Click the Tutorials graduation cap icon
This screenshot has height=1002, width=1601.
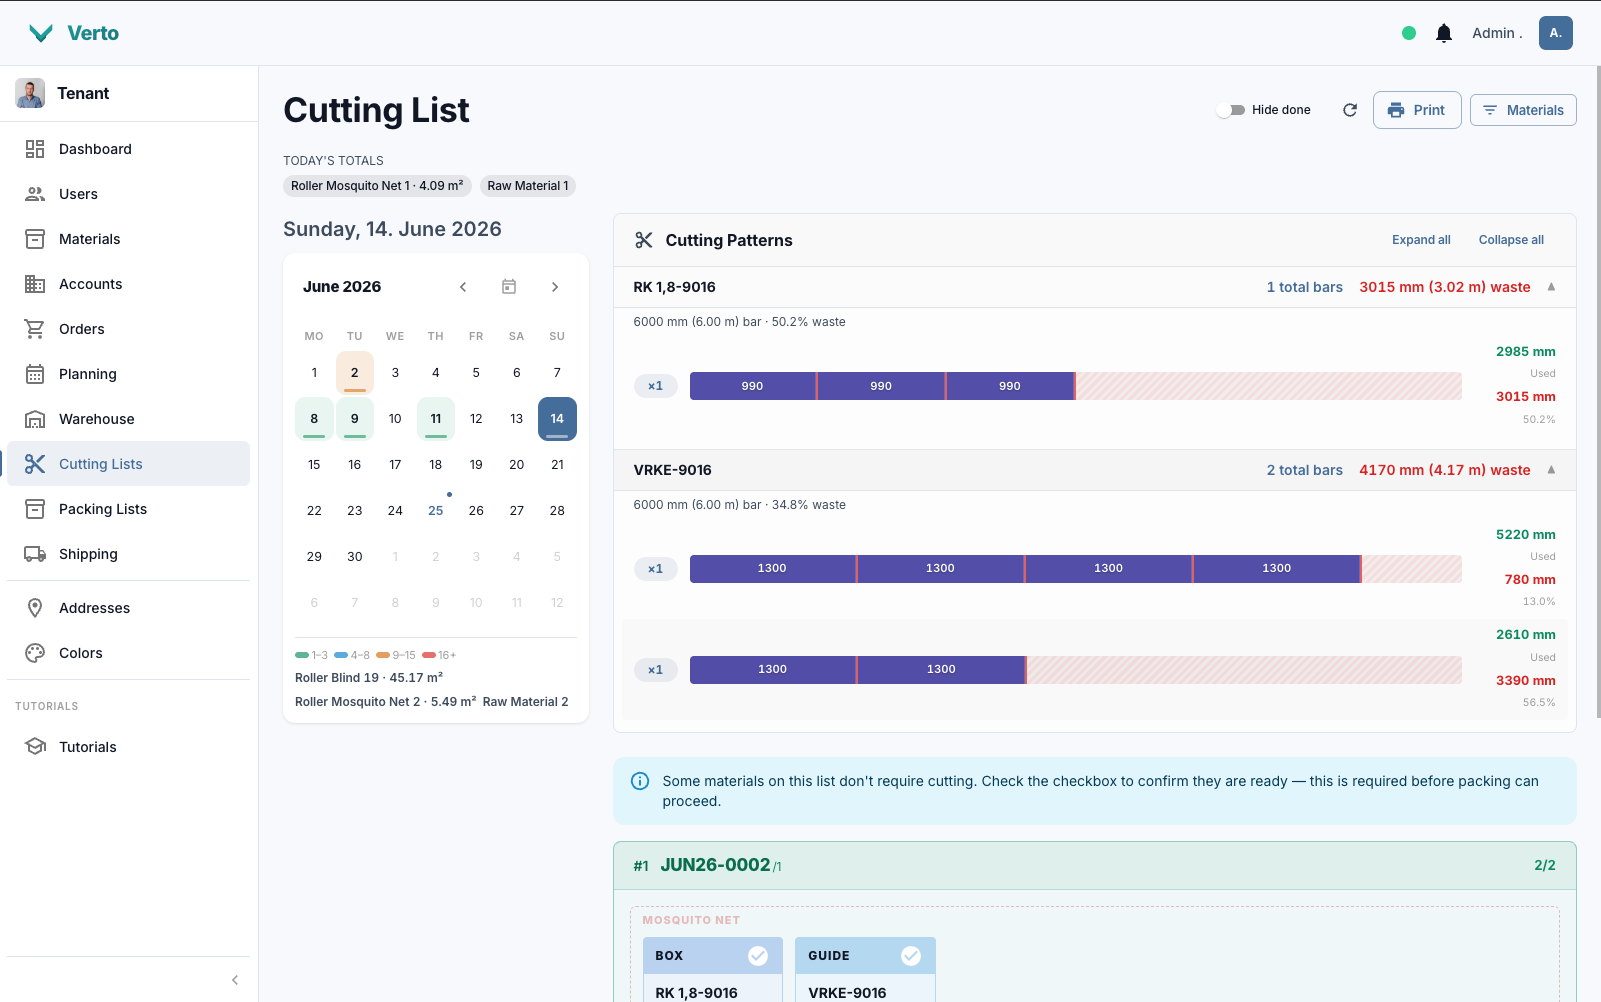(35, 747)
